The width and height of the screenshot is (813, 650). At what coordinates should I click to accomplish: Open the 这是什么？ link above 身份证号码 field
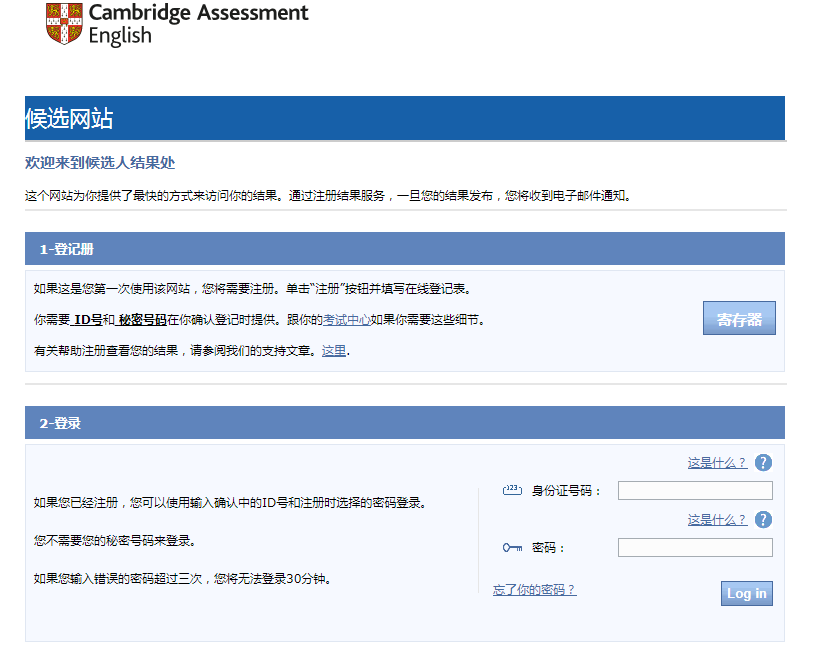click(x=717, y=462)
